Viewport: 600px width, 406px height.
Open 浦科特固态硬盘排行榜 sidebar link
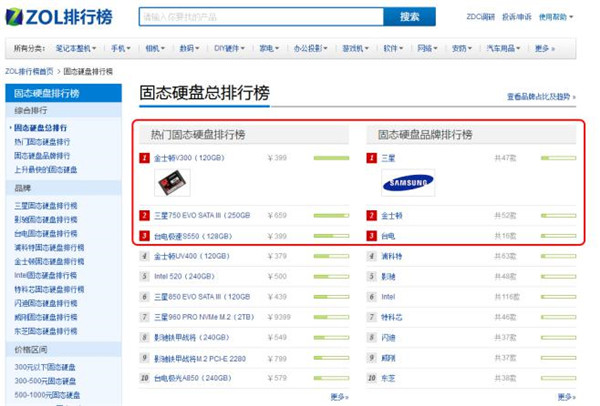pyautogui.click(x=49, y=247)
